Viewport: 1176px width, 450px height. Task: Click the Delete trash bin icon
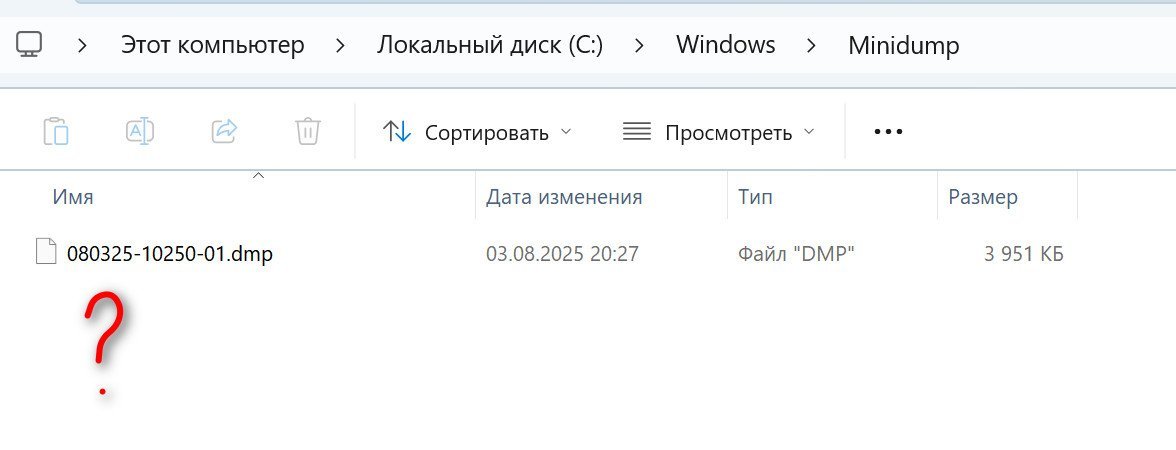[x=307, y=131]
